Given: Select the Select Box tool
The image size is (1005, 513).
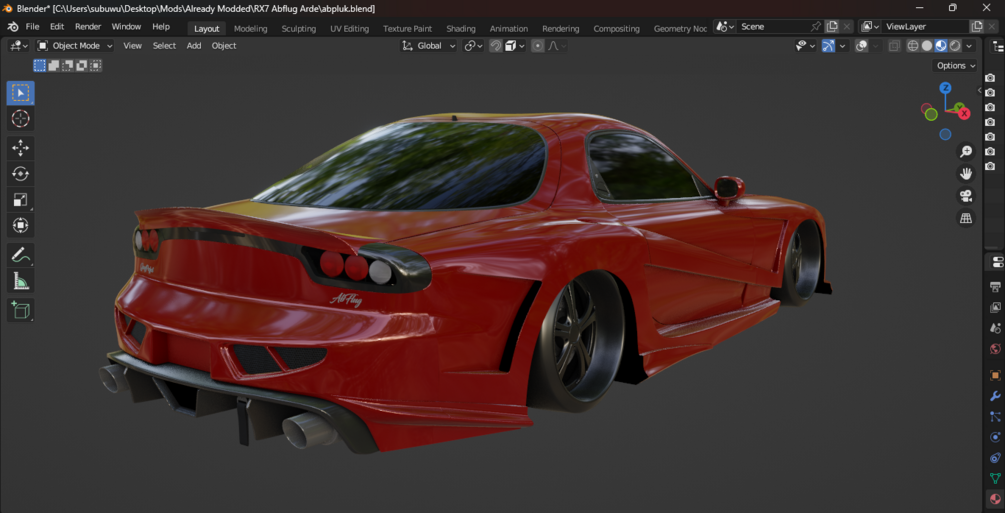Looking at the screenshot, I should pyautogui.click(x=21, y=93).
